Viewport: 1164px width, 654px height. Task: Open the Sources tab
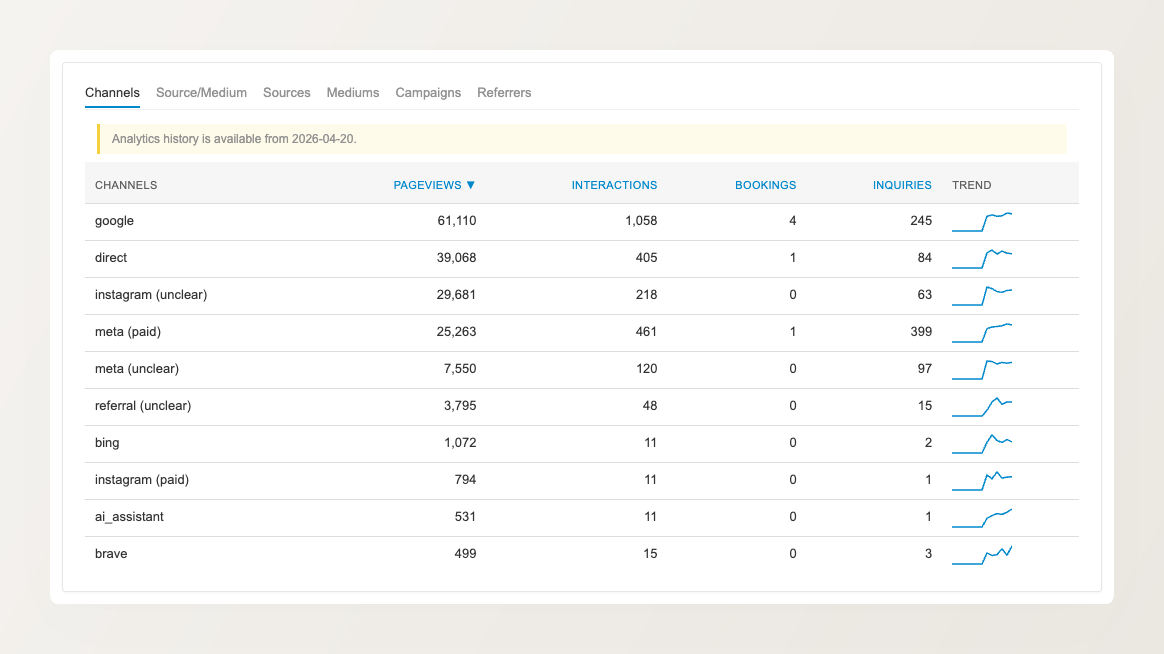tap(287, 93)
